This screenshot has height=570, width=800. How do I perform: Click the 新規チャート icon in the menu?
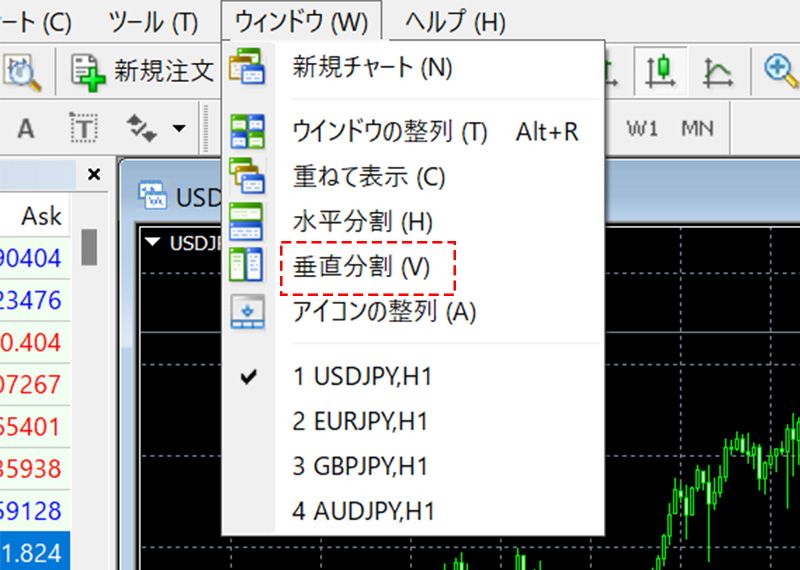pyautogui.click(x=246, y=68)
